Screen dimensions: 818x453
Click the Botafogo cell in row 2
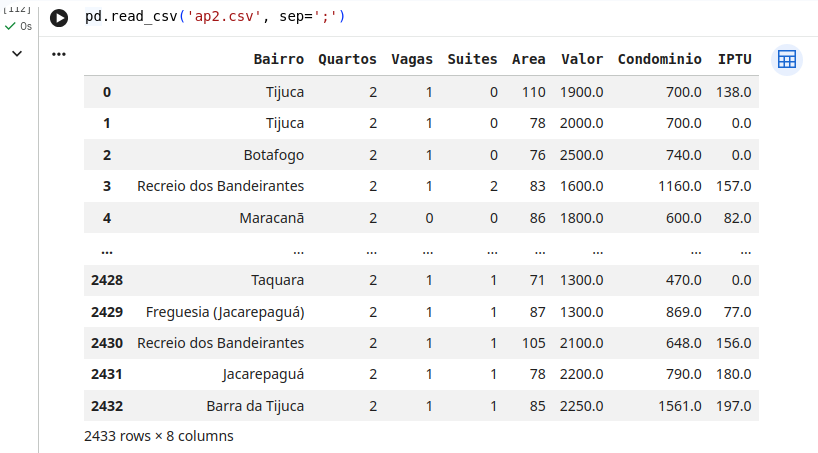coord(273,155)
